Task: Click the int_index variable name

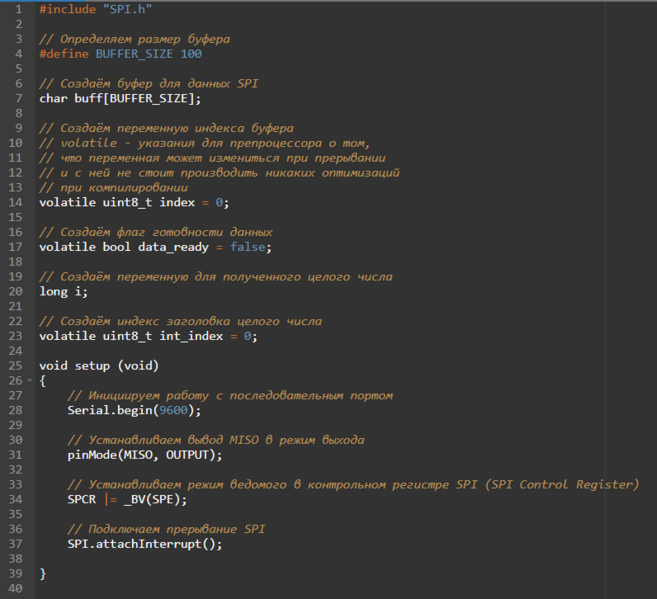Action: (191, 336)
